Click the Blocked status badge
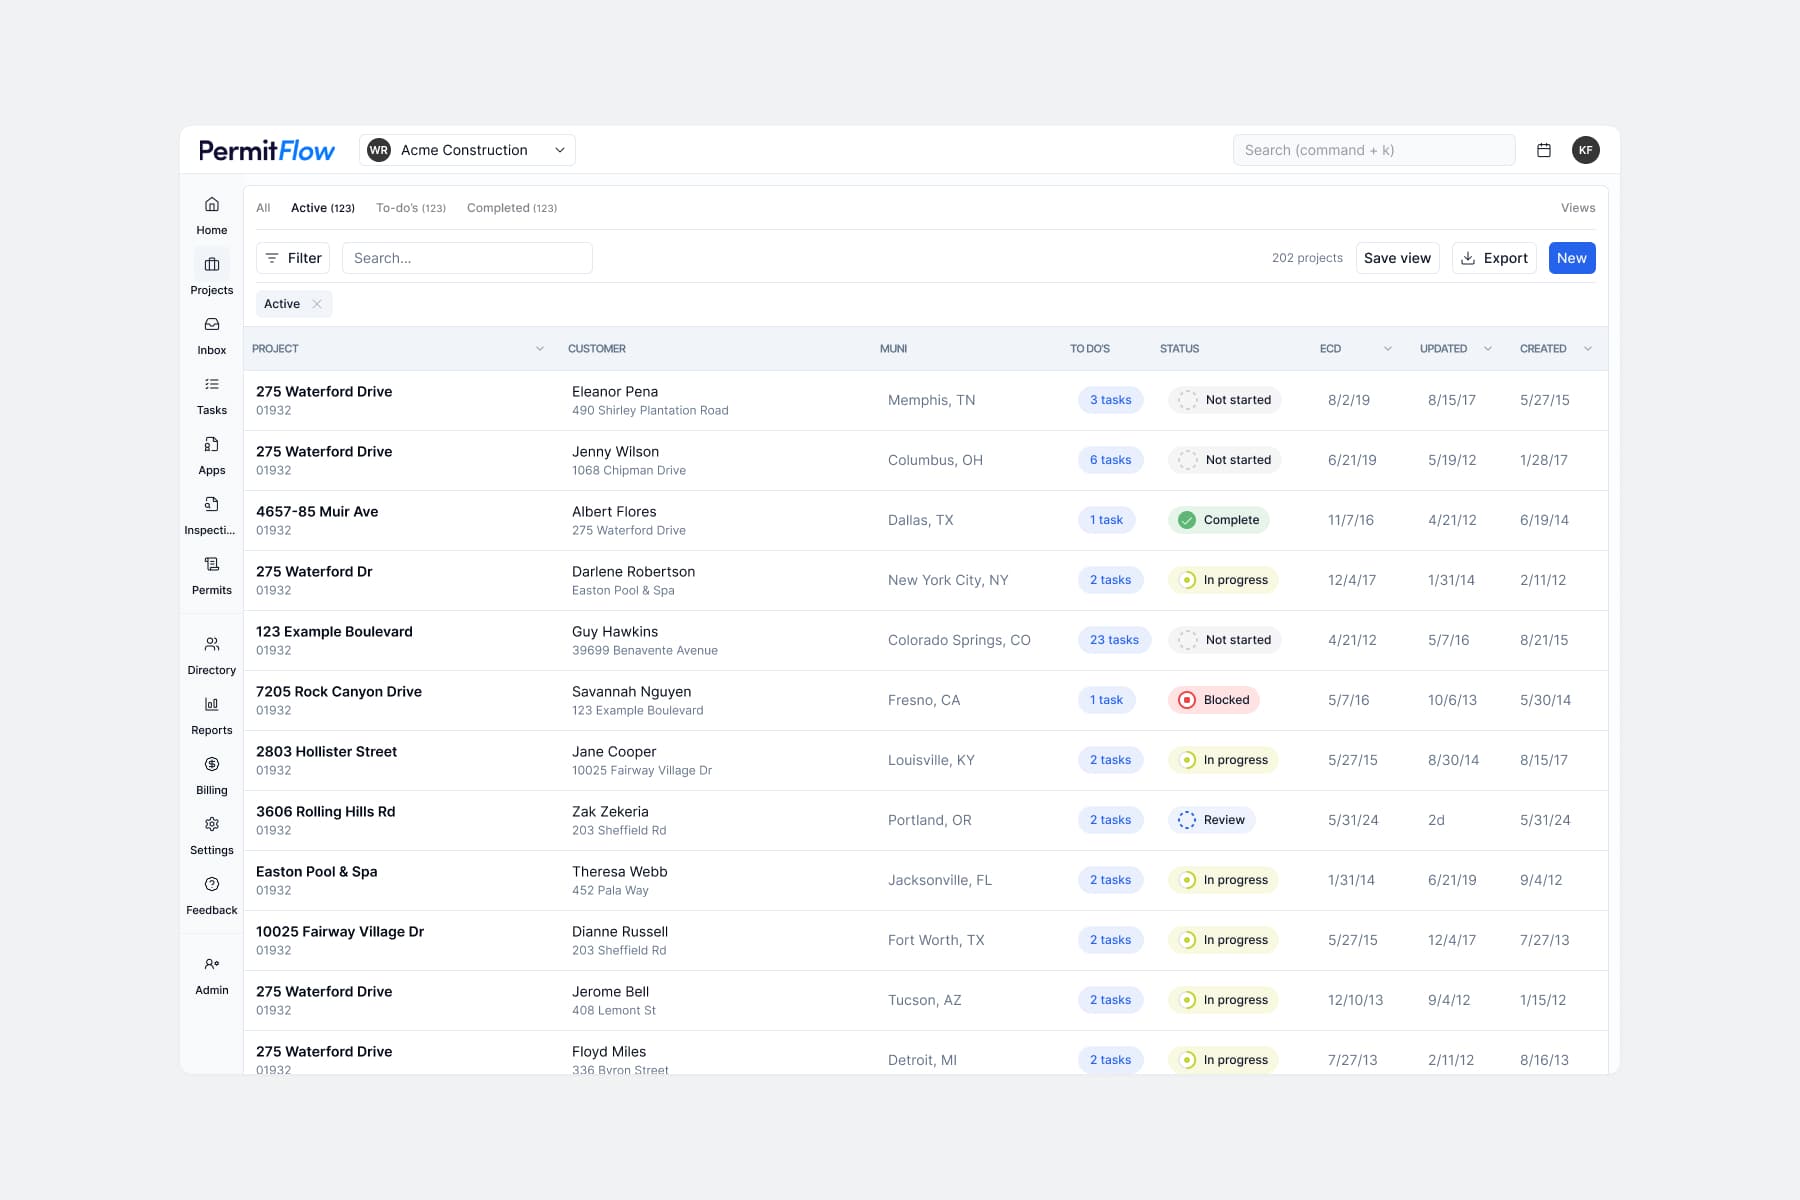The height and width of the screenshot is (1200, 1800). [x=1214, y=700]
